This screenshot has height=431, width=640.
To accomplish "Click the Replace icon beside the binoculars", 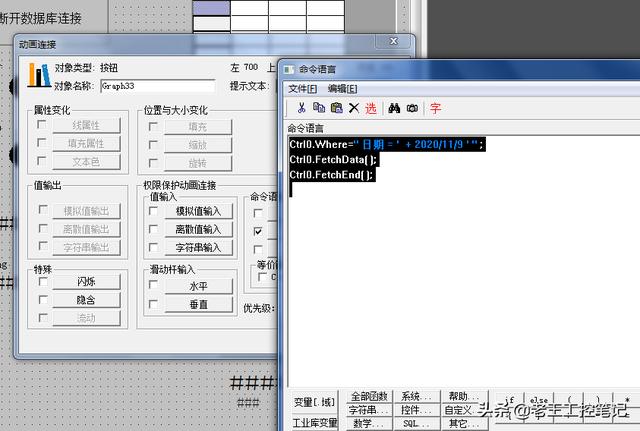I will click(x=412, y=108).
